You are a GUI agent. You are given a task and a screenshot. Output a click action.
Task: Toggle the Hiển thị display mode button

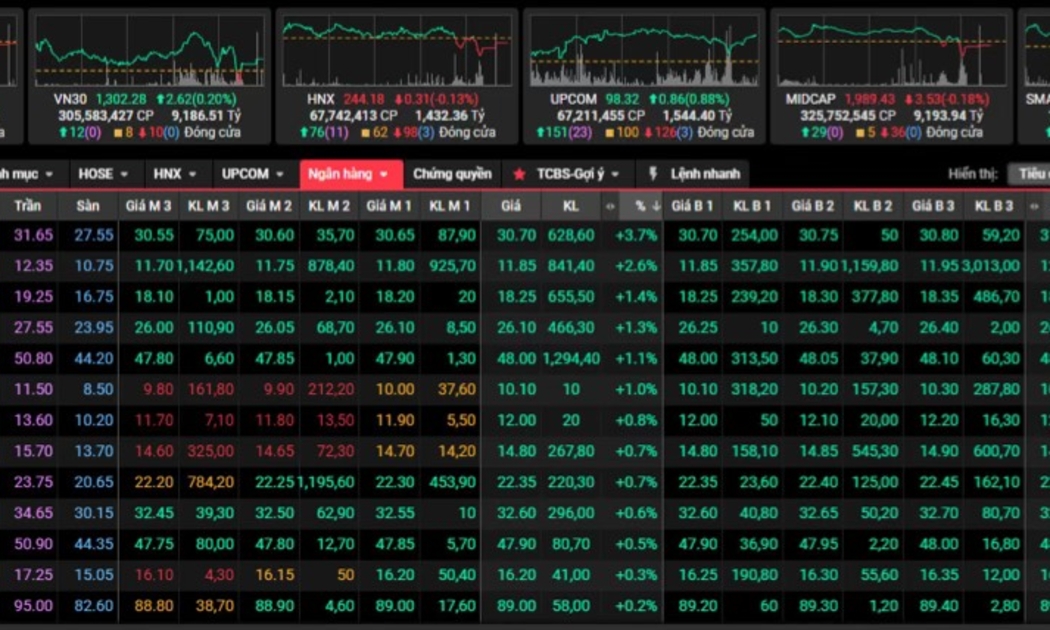coord(1030,174)
